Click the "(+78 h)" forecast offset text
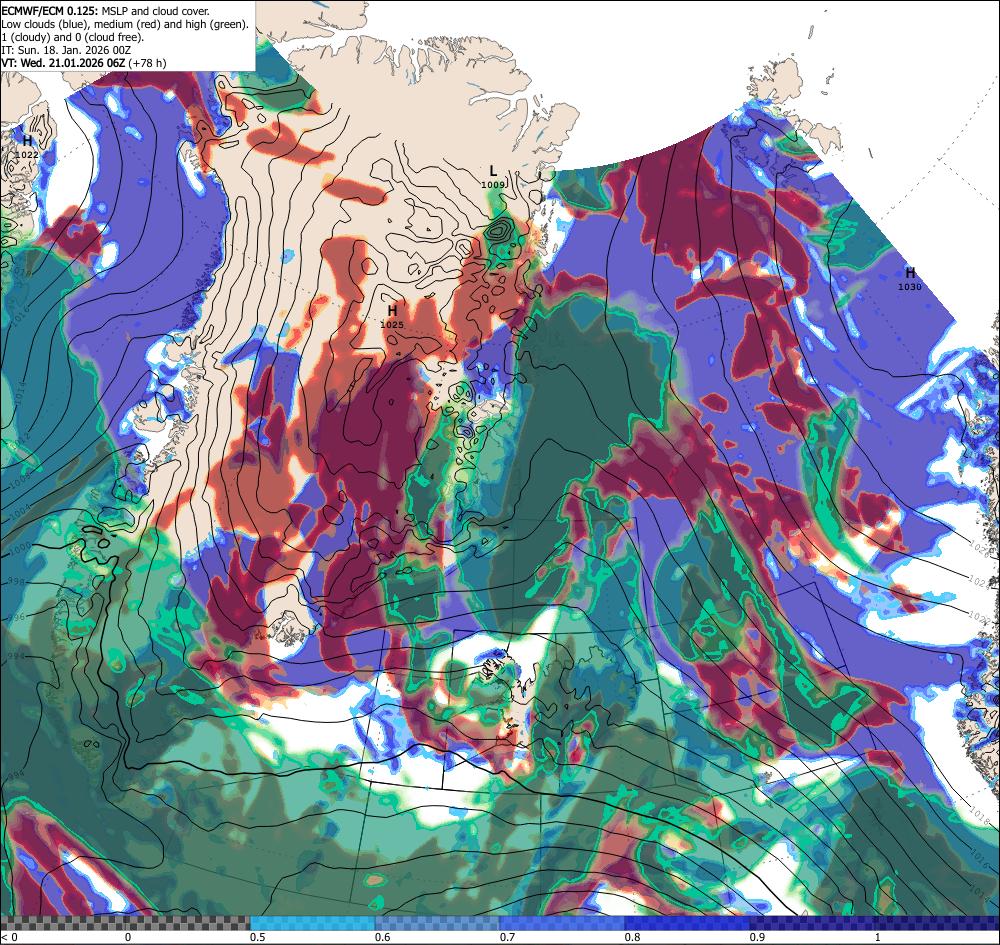The image size is (1000, 945). (x=147, y=62)
